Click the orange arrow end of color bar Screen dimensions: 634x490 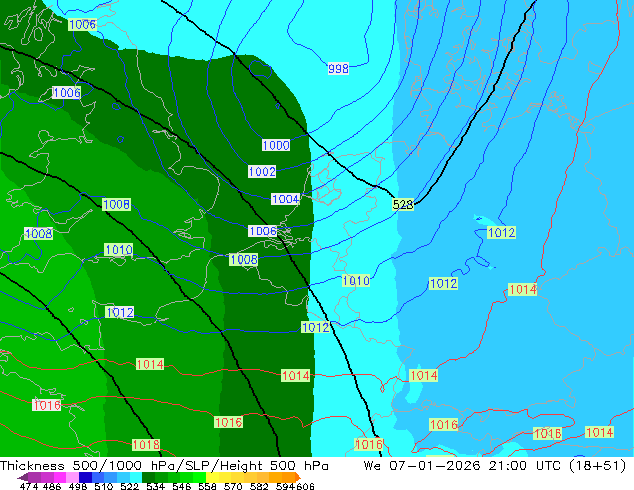[x=298, y=477]
